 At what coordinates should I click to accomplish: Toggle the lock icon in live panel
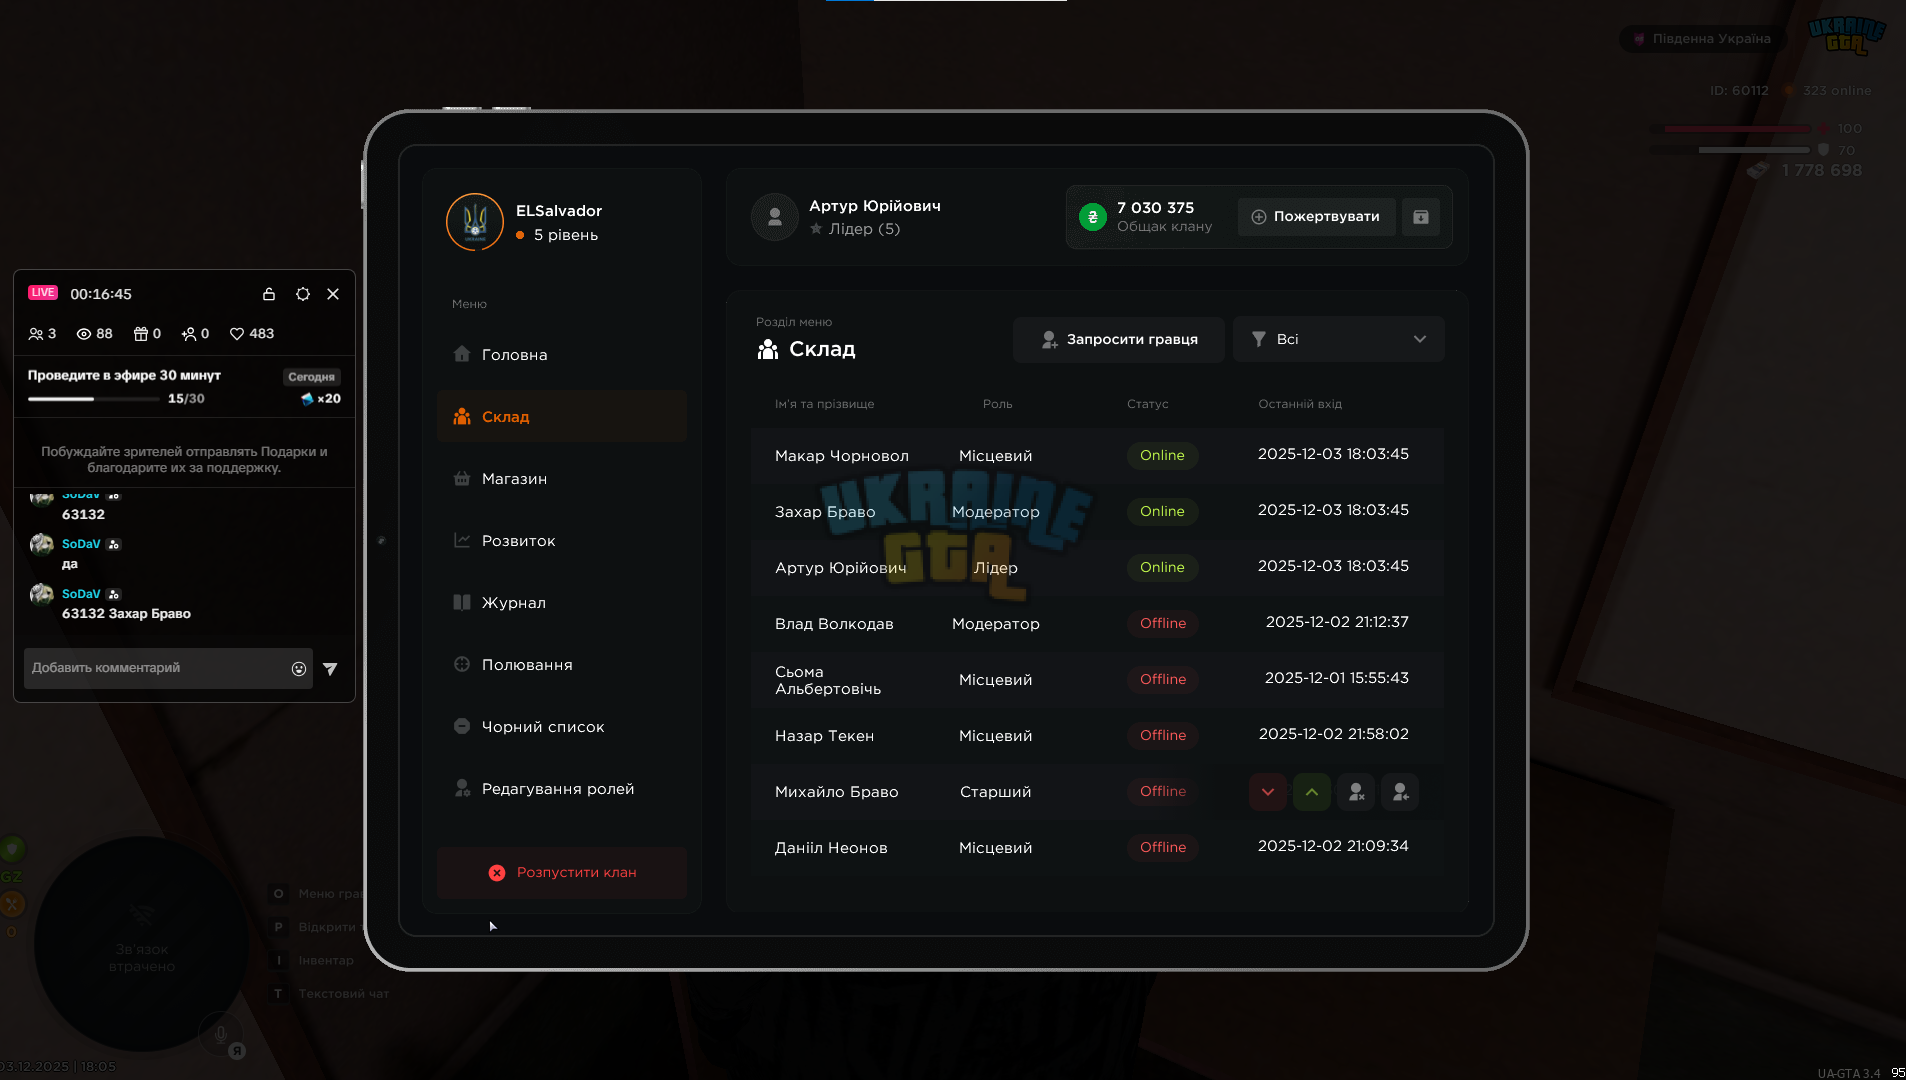coord(268,294)
